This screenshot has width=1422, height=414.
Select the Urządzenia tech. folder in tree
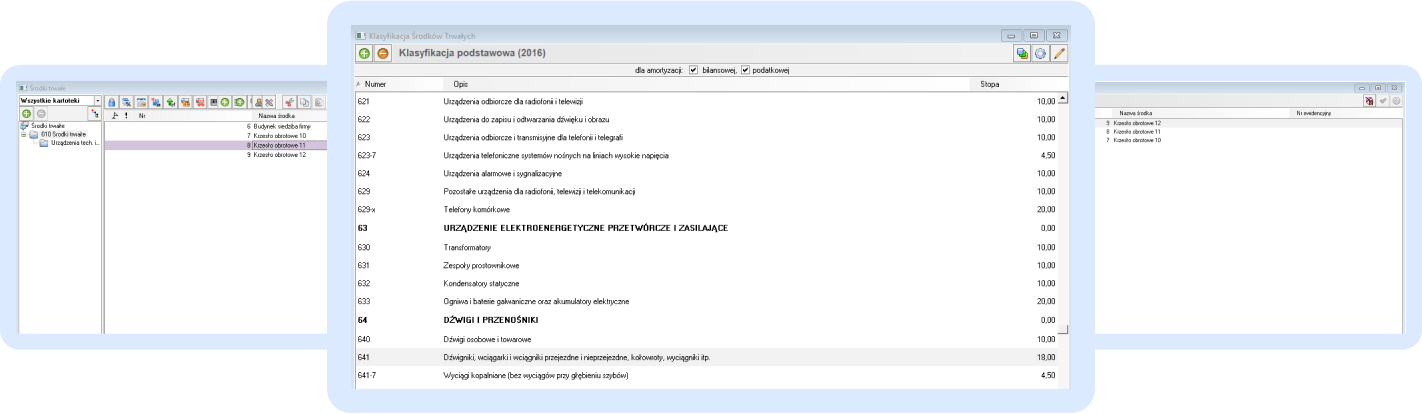[x=73, y=143]
